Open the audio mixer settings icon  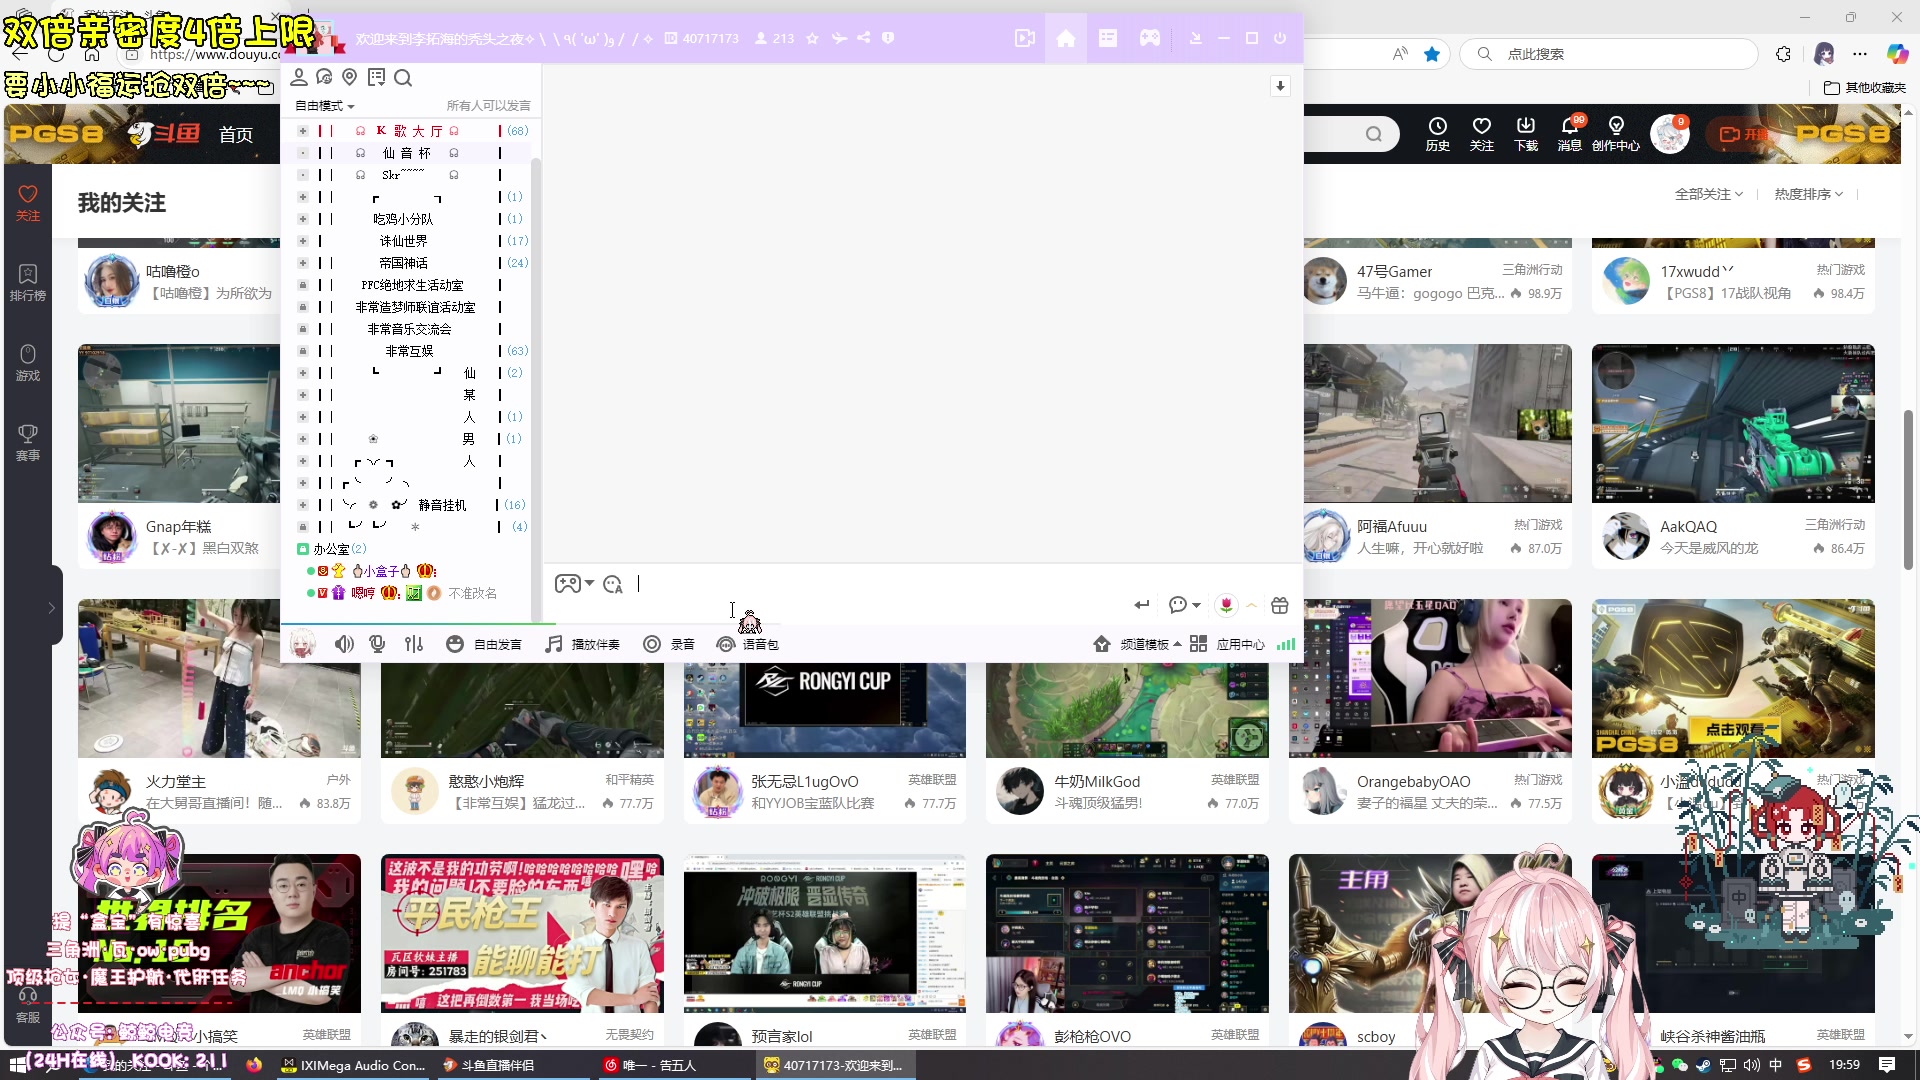pos(414,644)
